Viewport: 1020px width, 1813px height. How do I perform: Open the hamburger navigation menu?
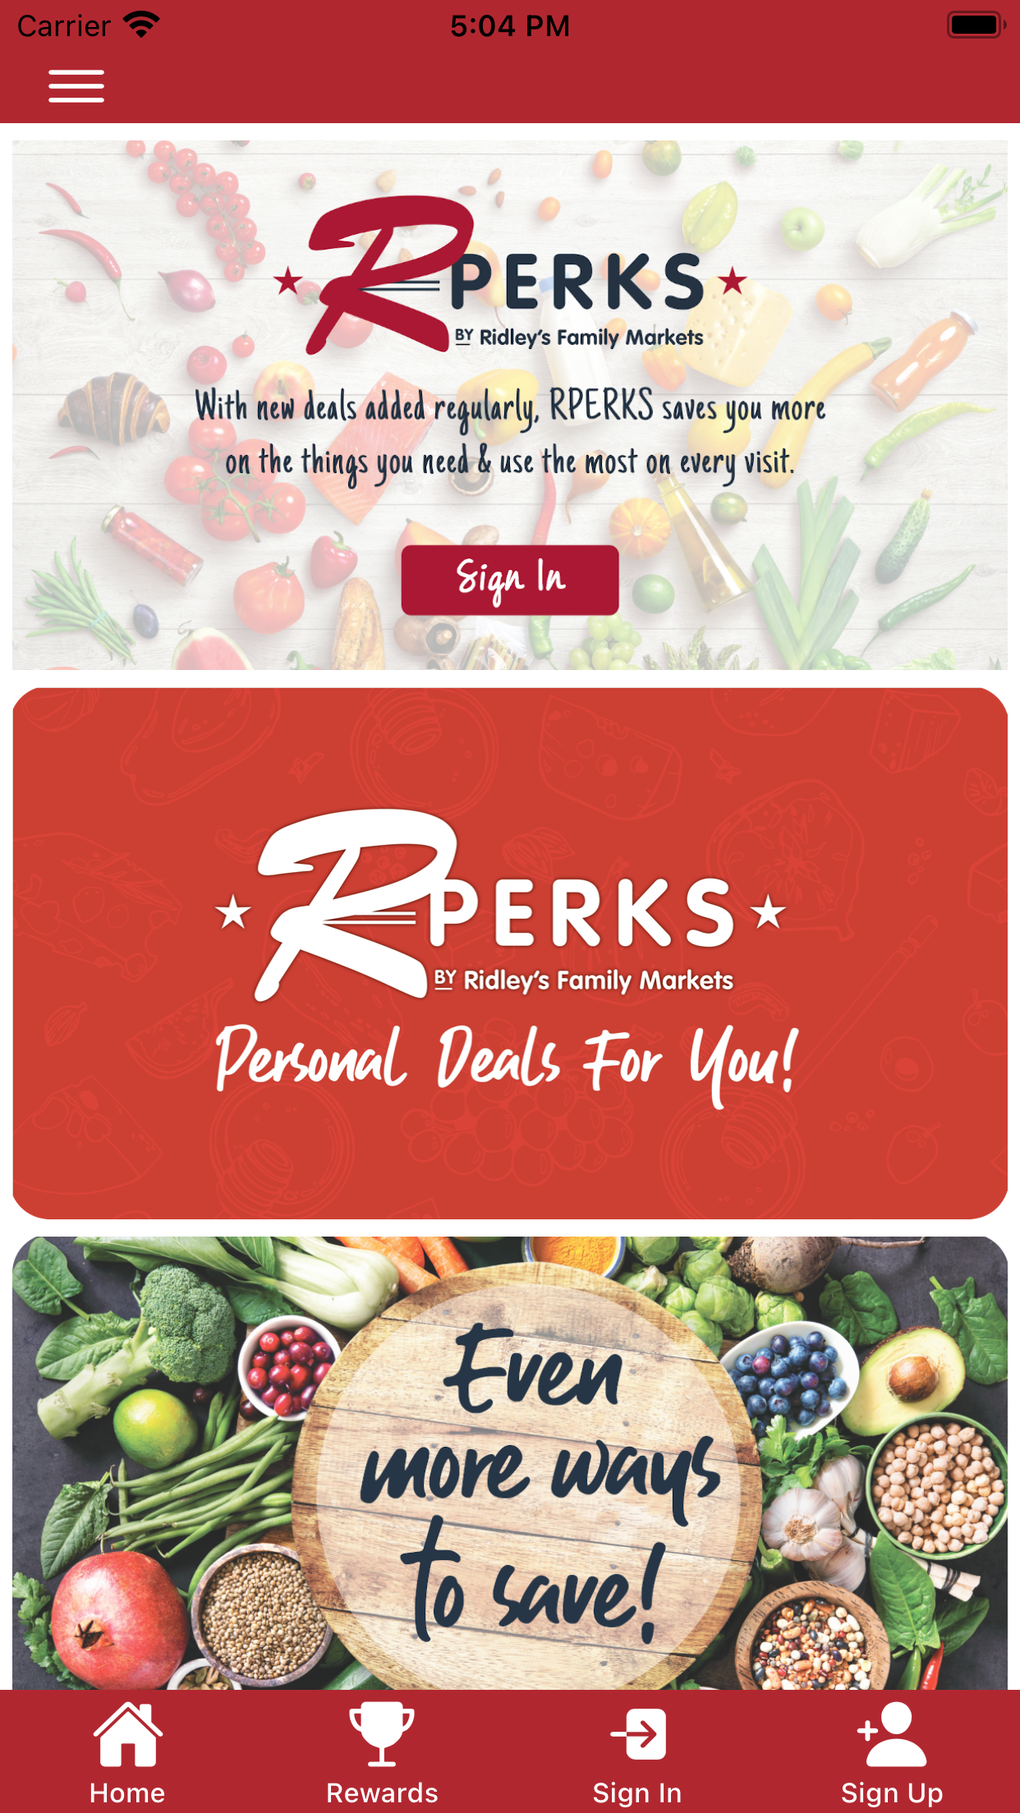pos(76,86)
